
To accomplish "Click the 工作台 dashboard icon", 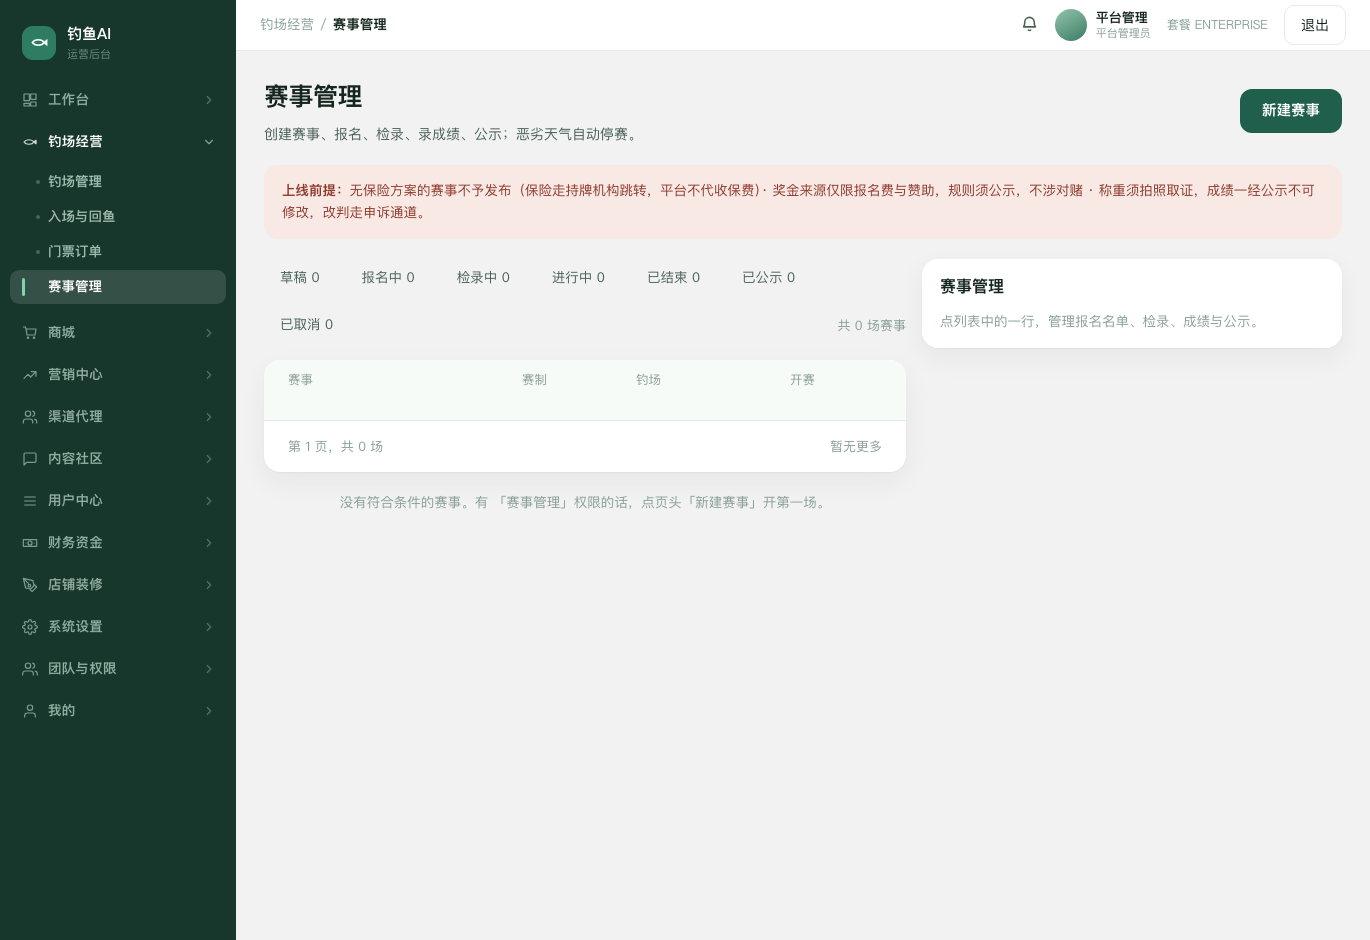I will tap(30, 100).
